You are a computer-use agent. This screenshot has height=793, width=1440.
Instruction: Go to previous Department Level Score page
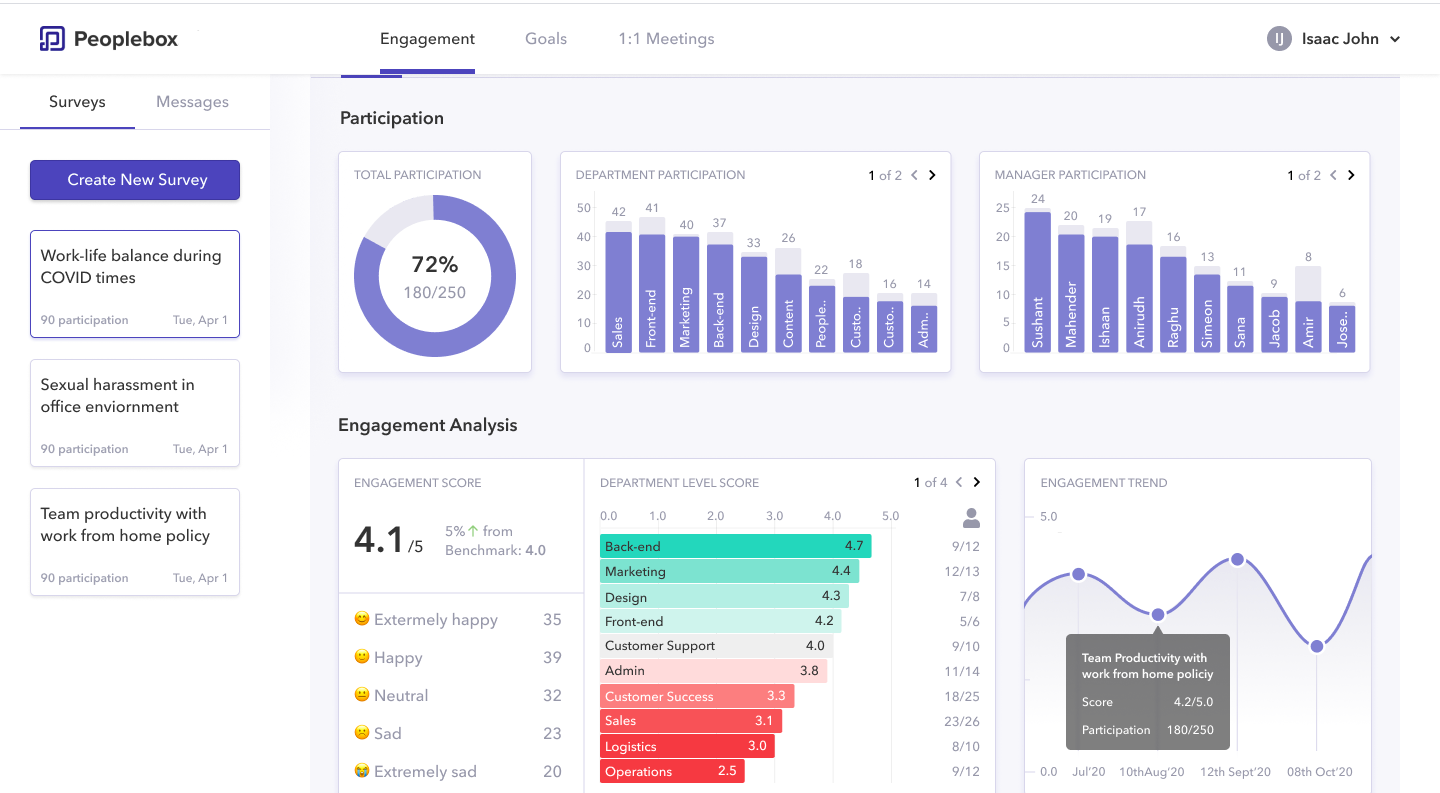(958, 482)
